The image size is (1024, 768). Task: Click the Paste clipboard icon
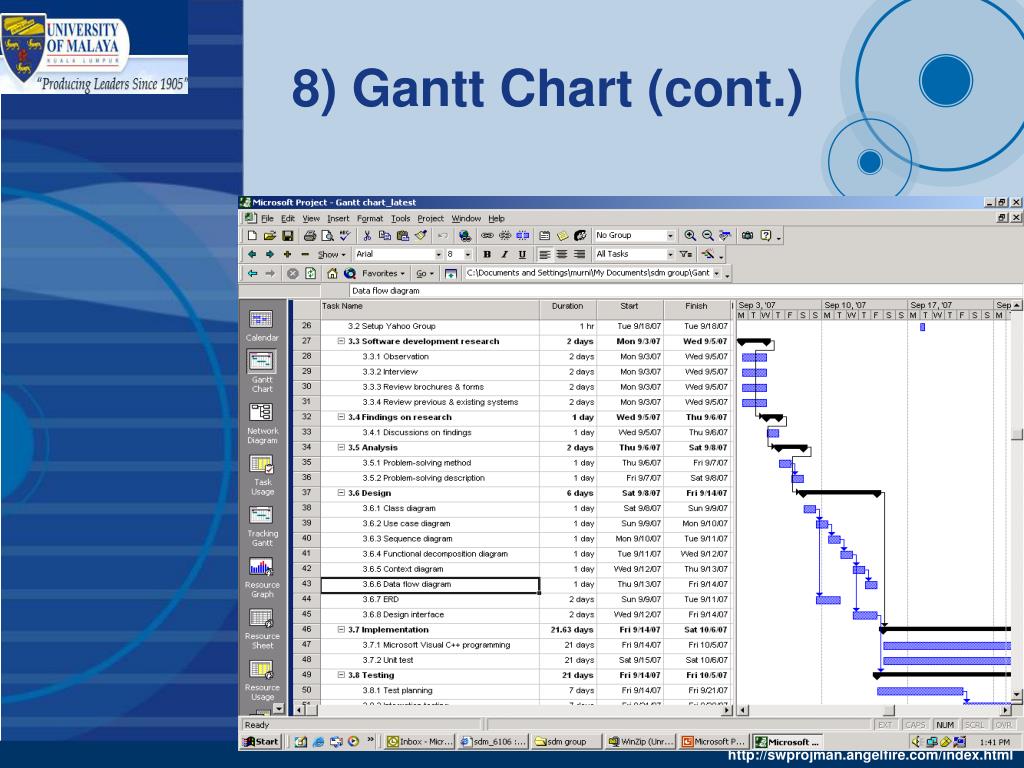403,236
